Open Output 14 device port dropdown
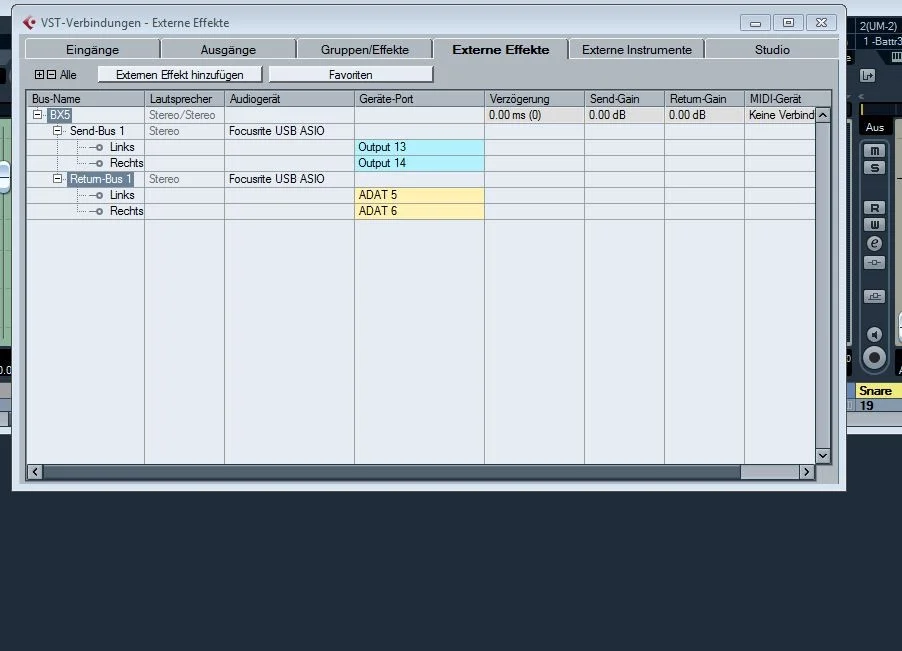The width and height of the screenshot is (902, 651). 419,163
